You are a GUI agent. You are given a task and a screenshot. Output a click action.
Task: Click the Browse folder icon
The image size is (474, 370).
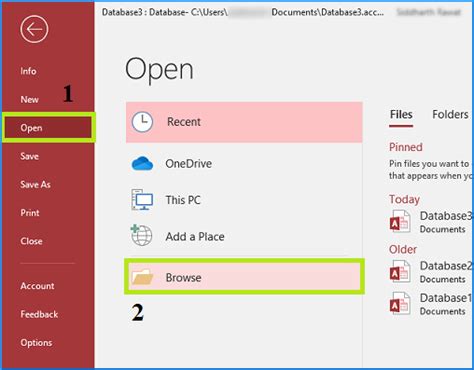coord(142,277)
